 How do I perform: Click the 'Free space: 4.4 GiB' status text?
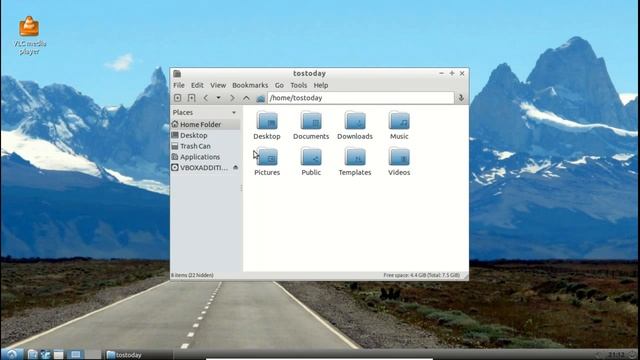[422, 275]
